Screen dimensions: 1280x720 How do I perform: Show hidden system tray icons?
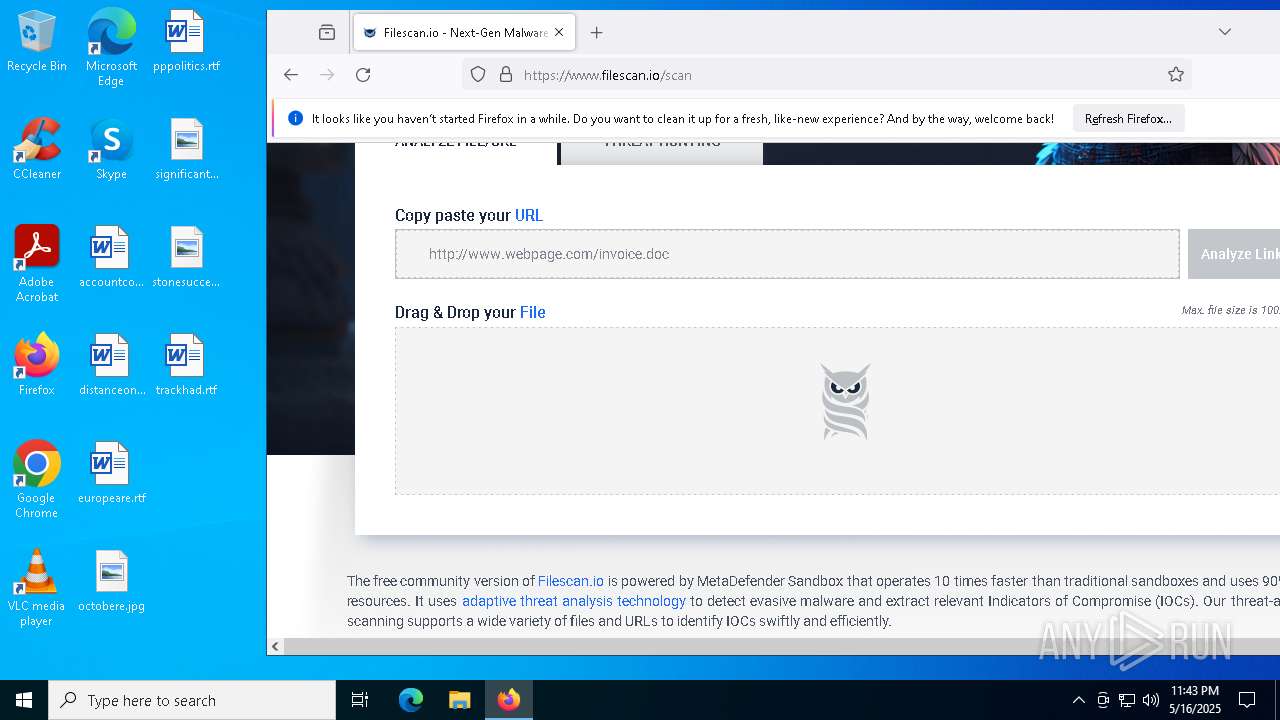pos(1078,700)
